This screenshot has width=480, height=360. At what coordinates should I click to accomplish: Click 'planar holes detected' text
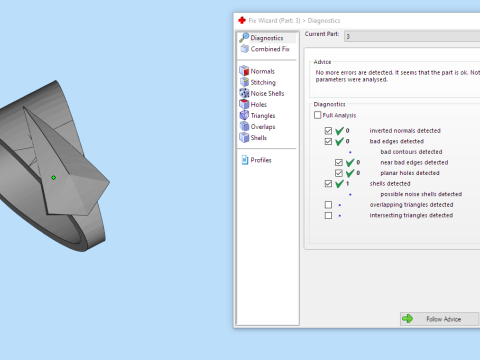coord(410,173)
